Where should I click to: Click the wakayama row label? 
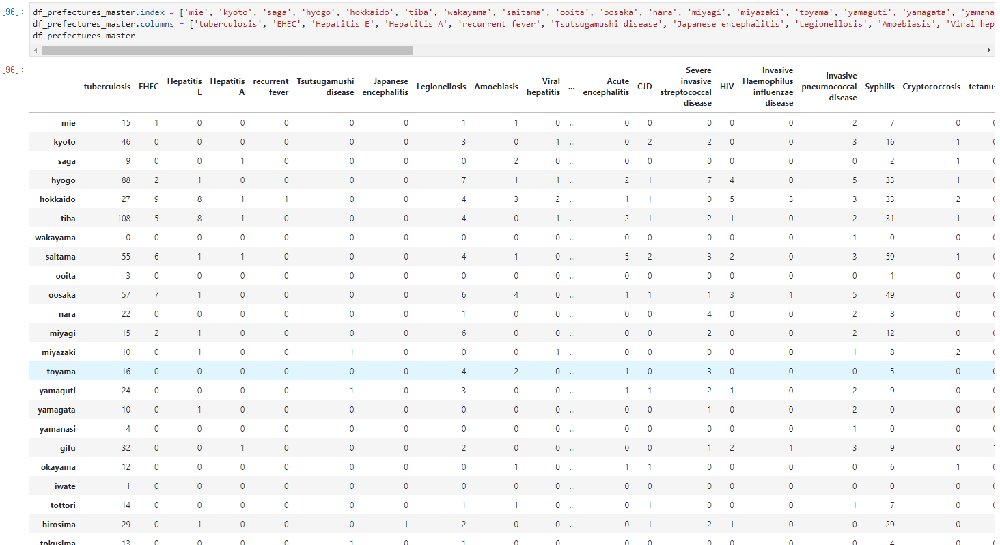tap(59, 237)
